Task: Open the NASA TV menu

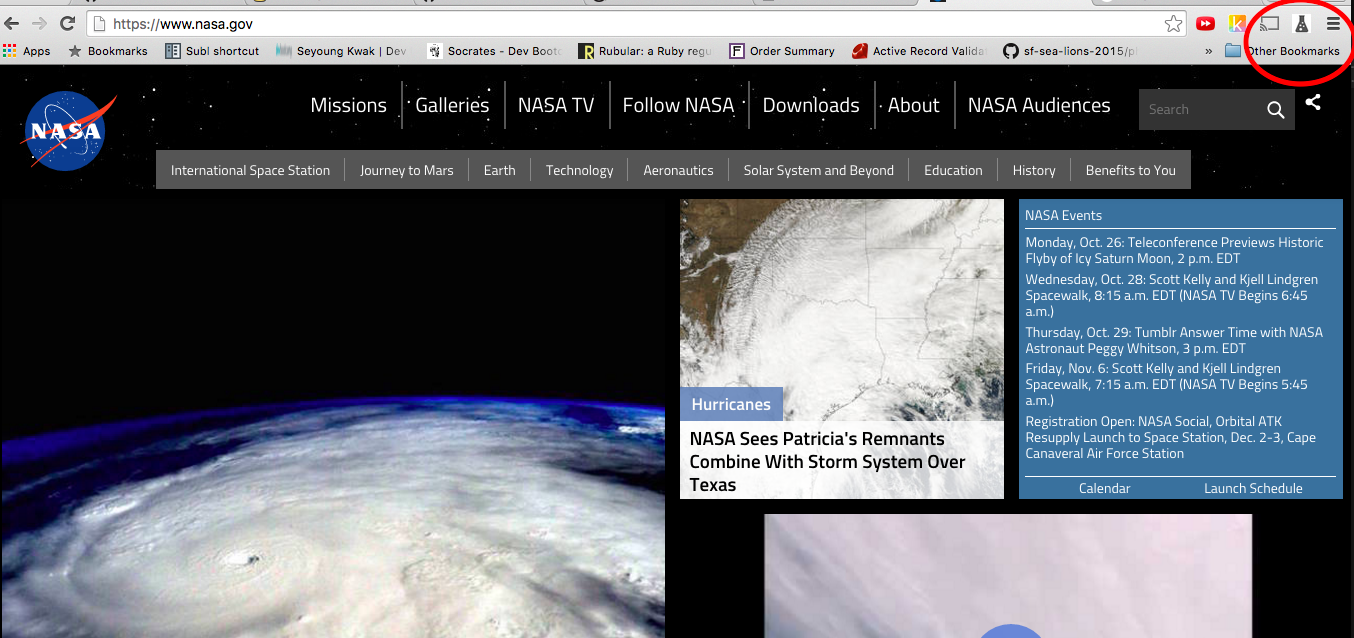Action: (556, 105)
